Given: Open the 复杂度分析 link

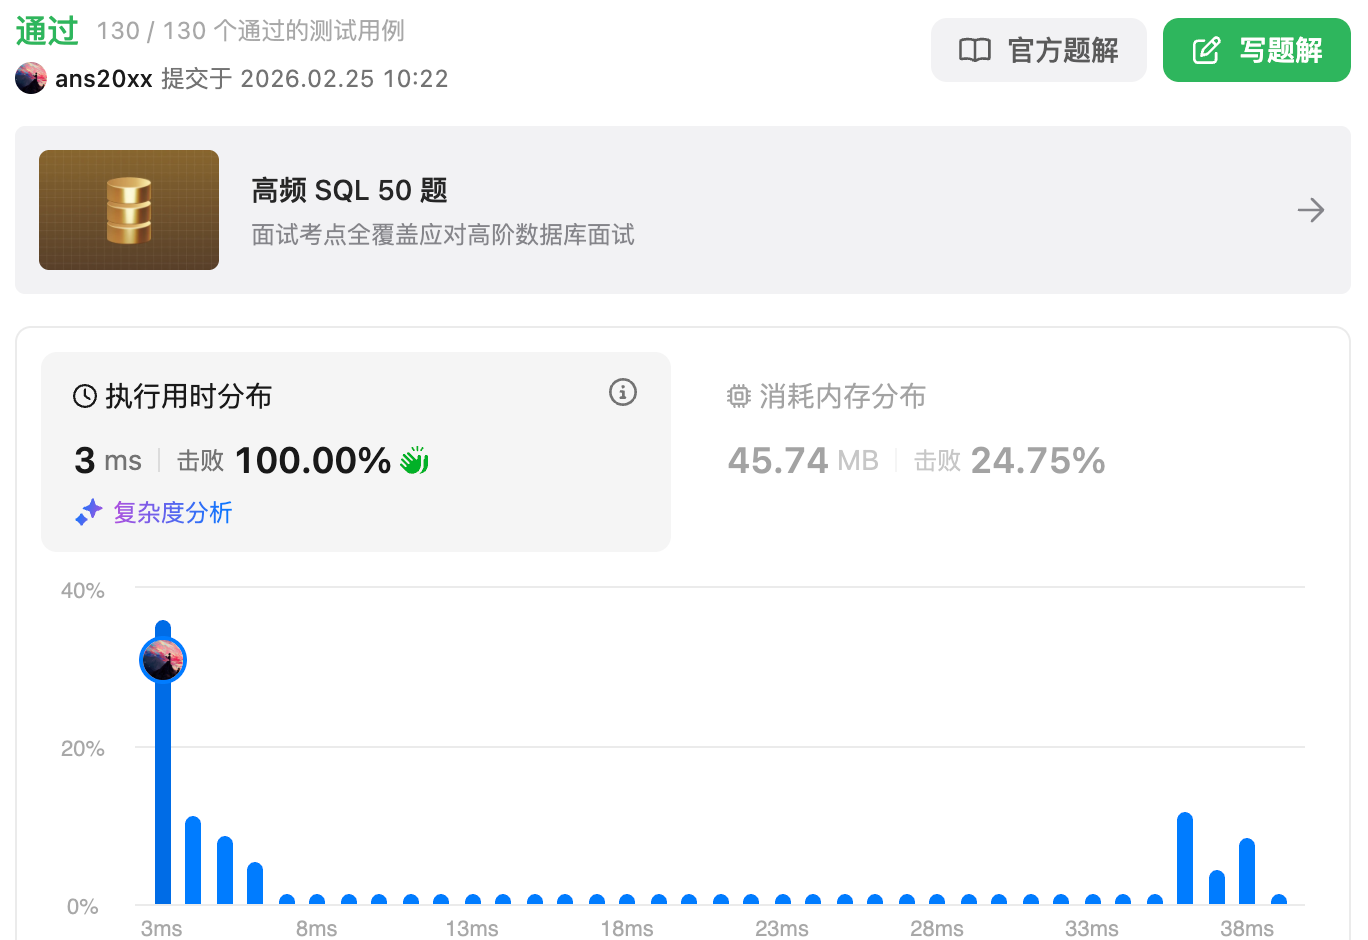Looking at the screenshot, I should coord(172,512).
